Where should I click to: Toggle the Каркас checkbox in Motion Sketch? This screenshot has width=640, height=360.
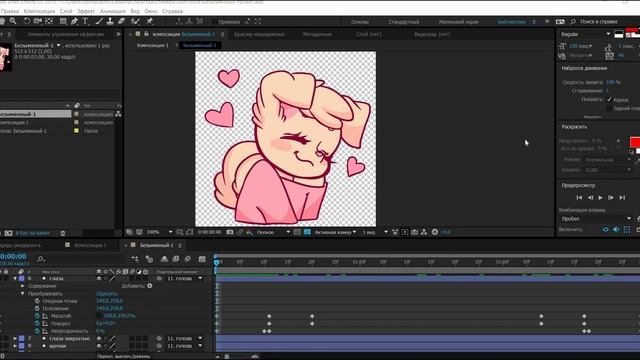tap(609, 99)
